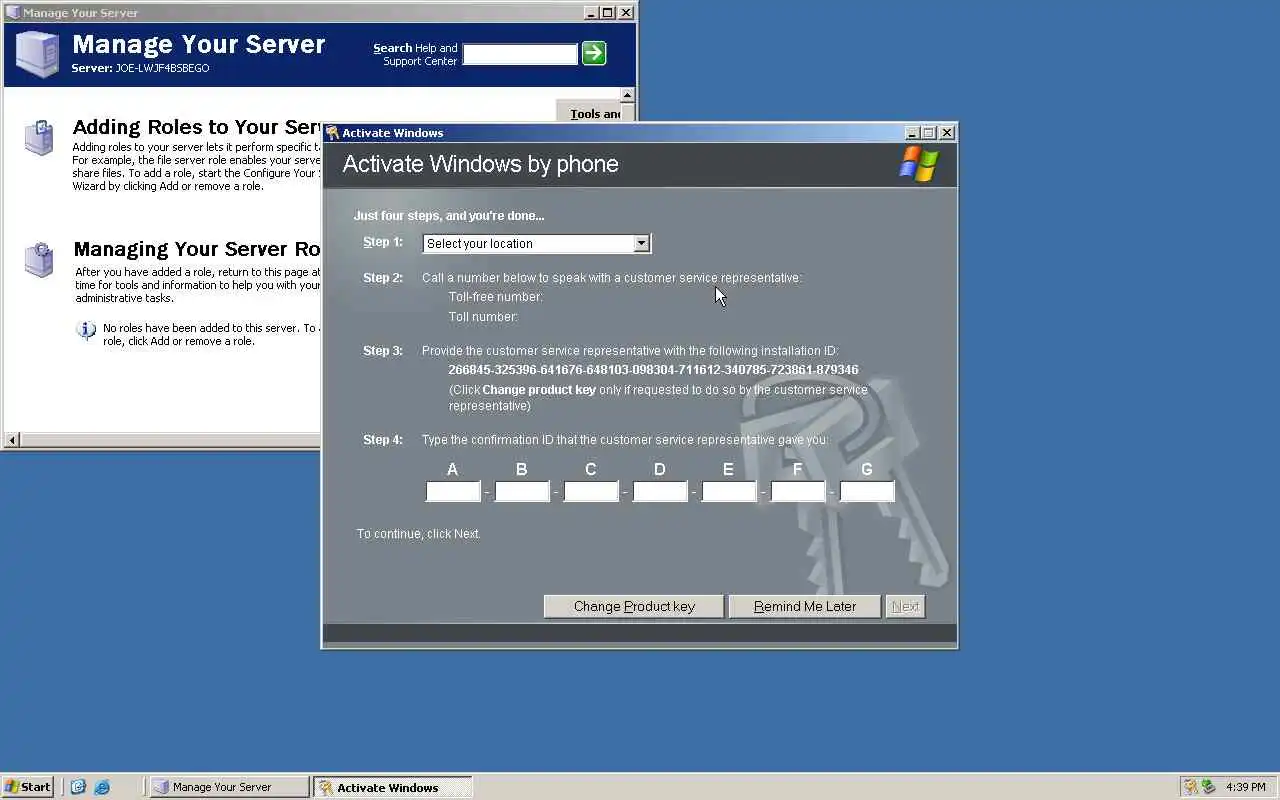The width and height of the screenshot is (1280, 800).
Task: Click the keys icon in Activate Windows title bar
Action: coord(332,133)
